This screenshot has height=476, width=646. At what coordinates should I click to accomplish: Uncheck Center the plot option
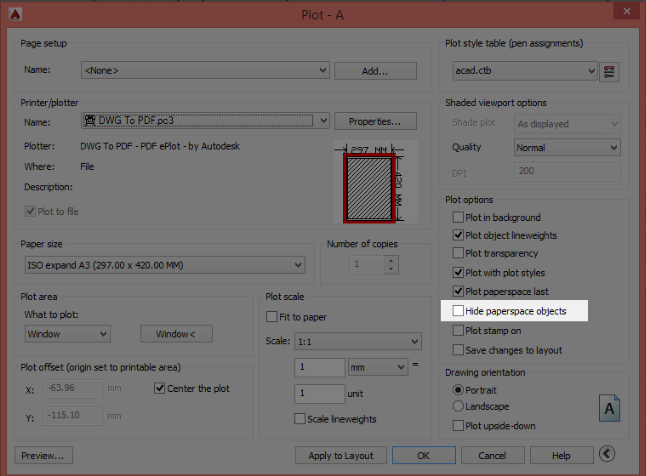tap(160, 388)
